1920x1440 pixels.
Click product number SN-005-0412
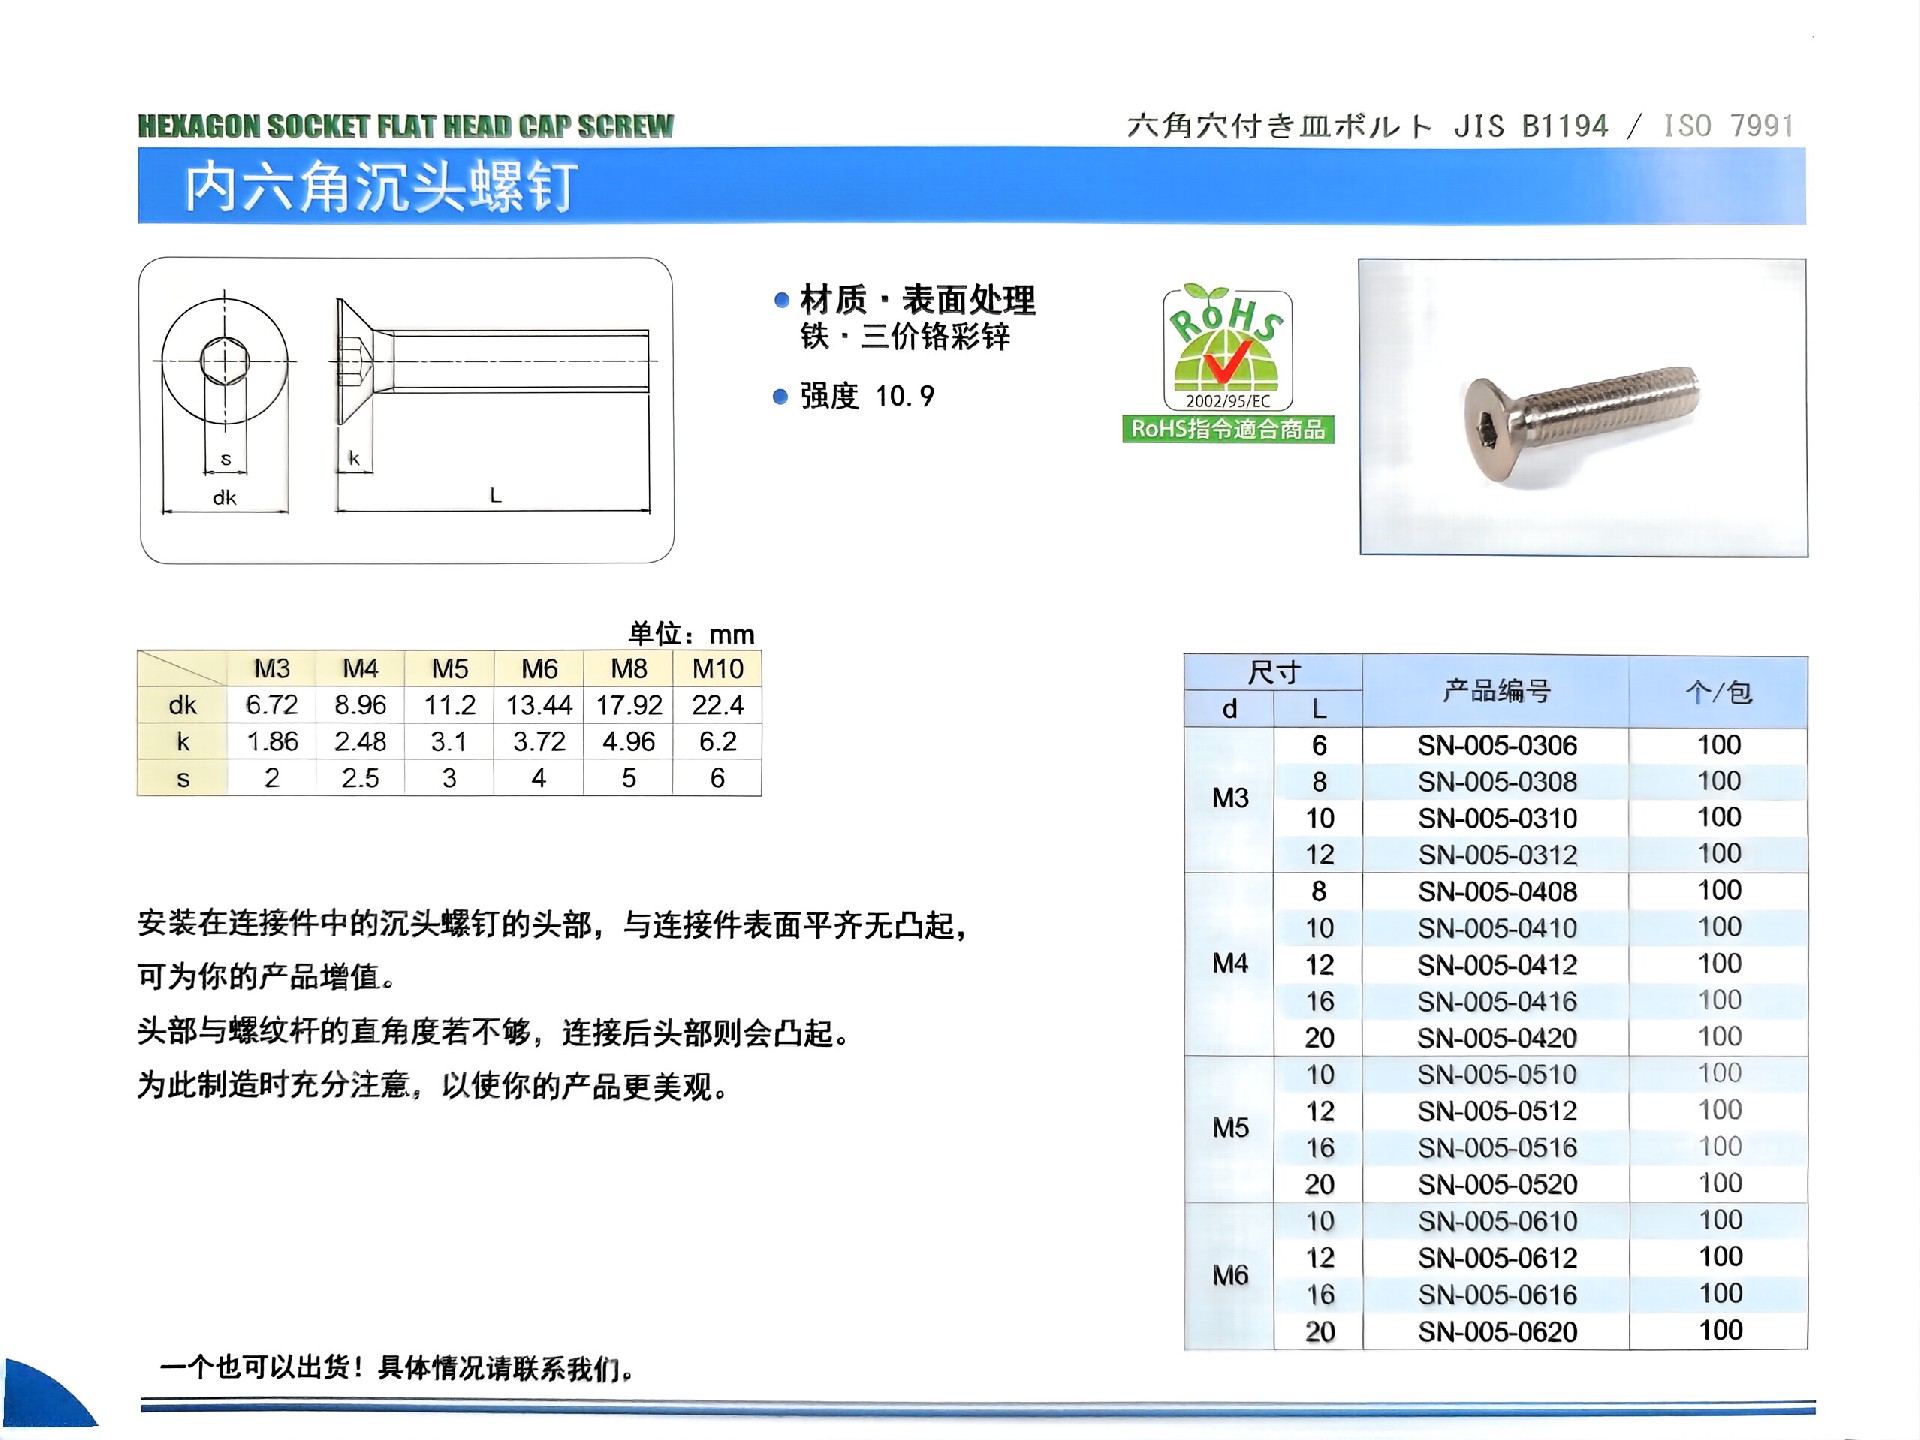(1497, 965)
